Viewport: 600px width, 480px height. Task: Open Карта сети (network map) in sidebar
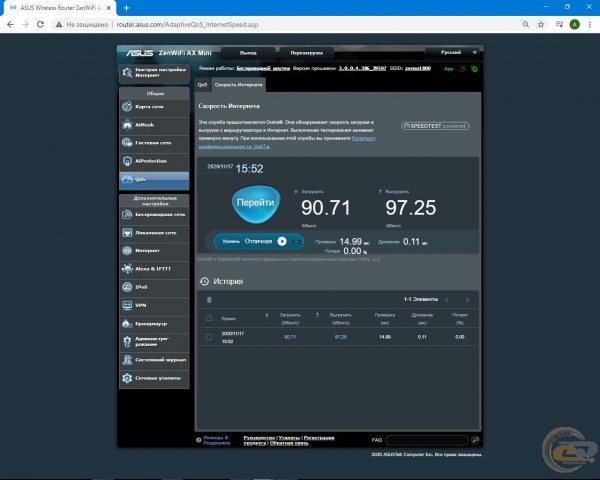click(x=154, y=107)
